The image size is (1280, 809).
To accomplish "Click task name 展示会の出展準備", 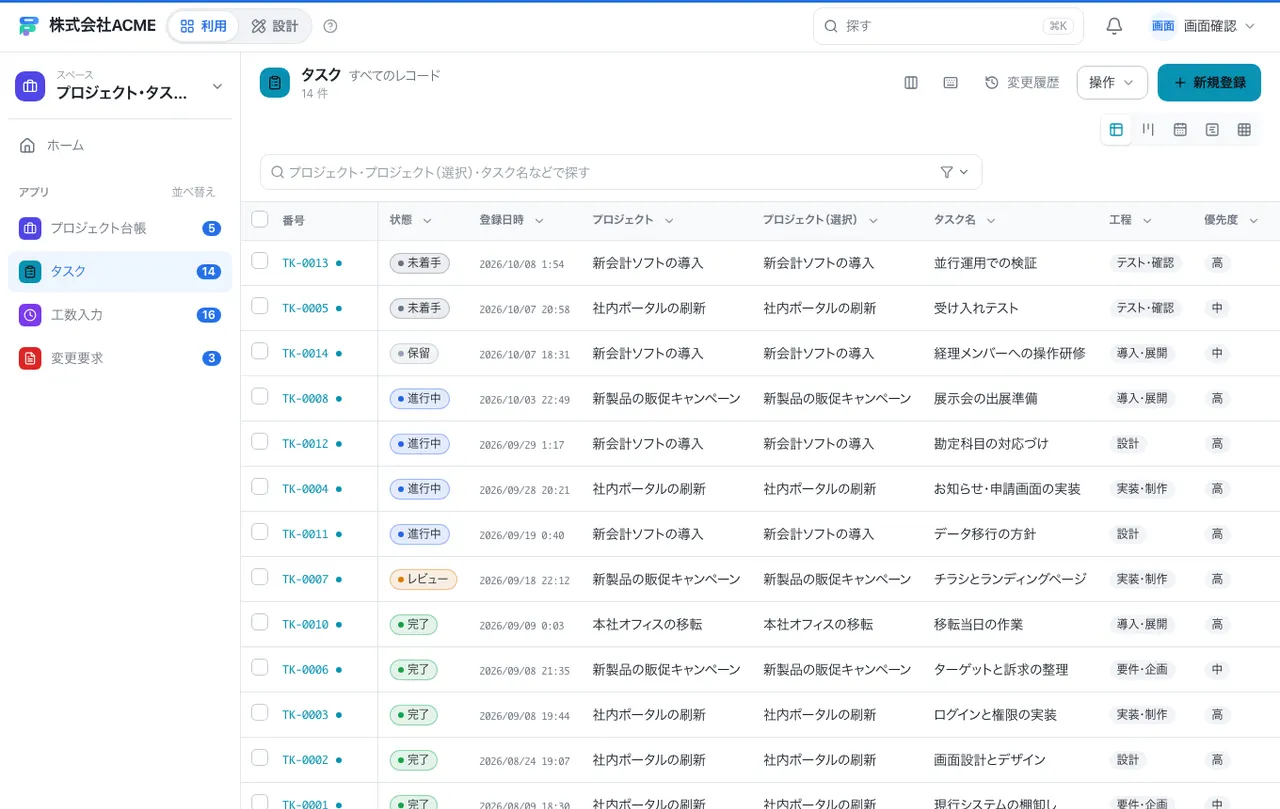I will coord(985,398).
